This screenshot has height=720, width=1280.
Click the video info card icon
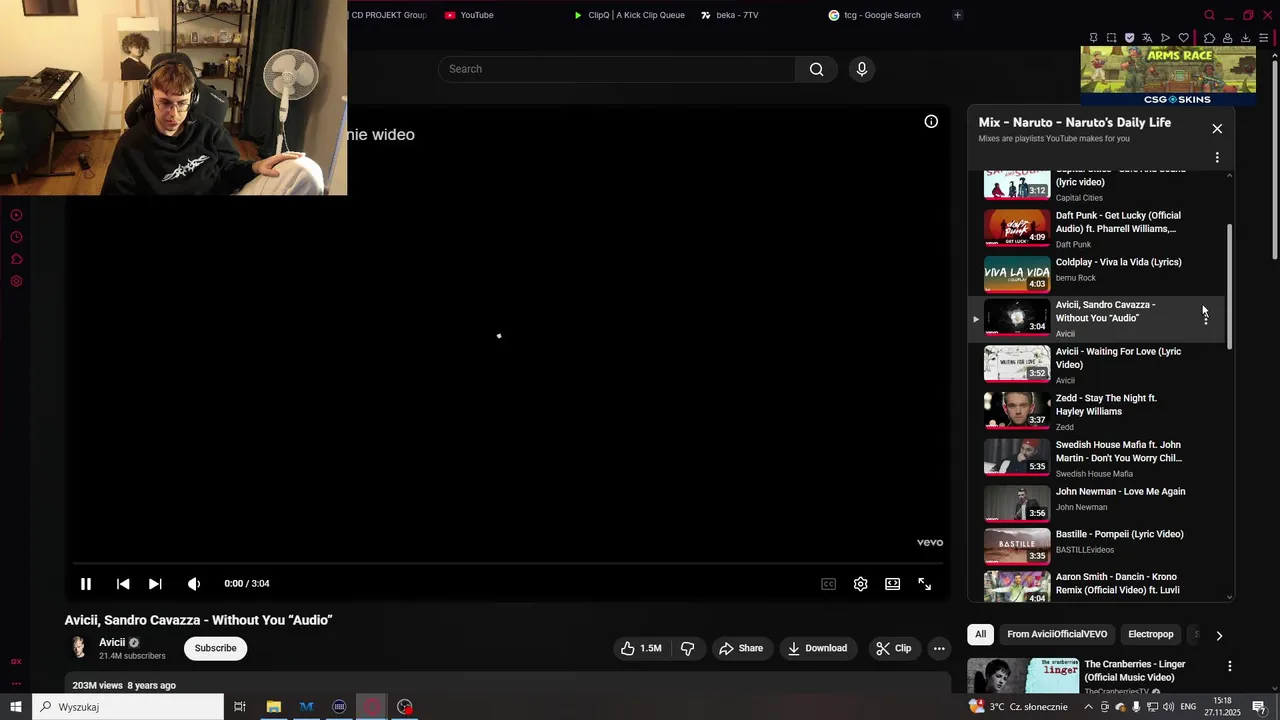(931, 122)
